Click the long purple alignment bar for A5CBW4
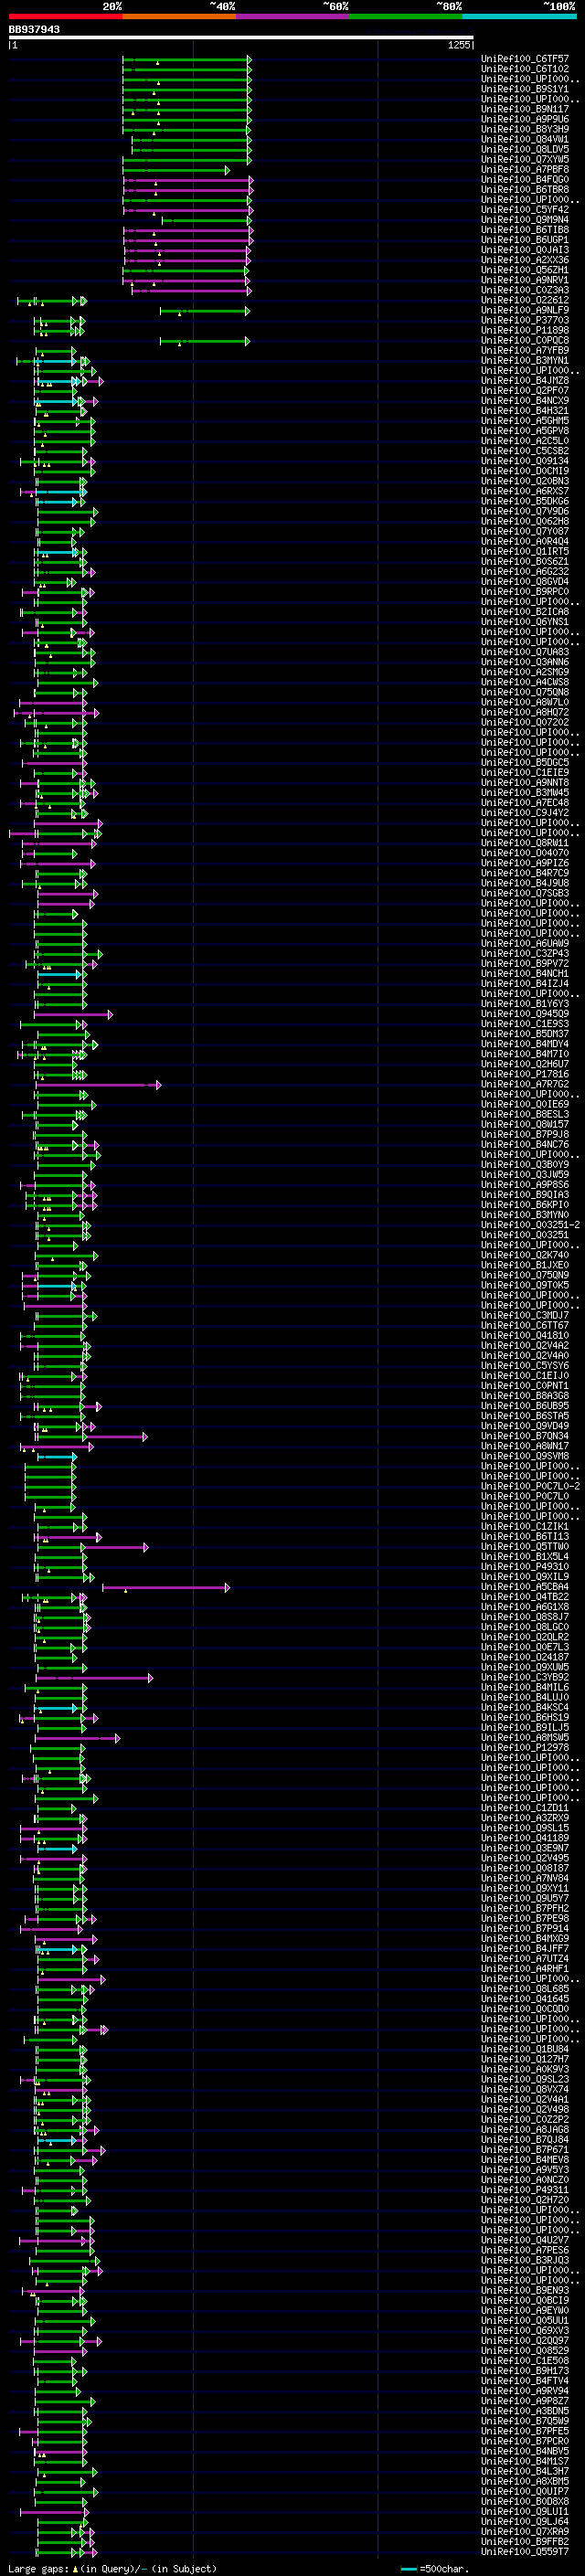 tap(165, 1587)
